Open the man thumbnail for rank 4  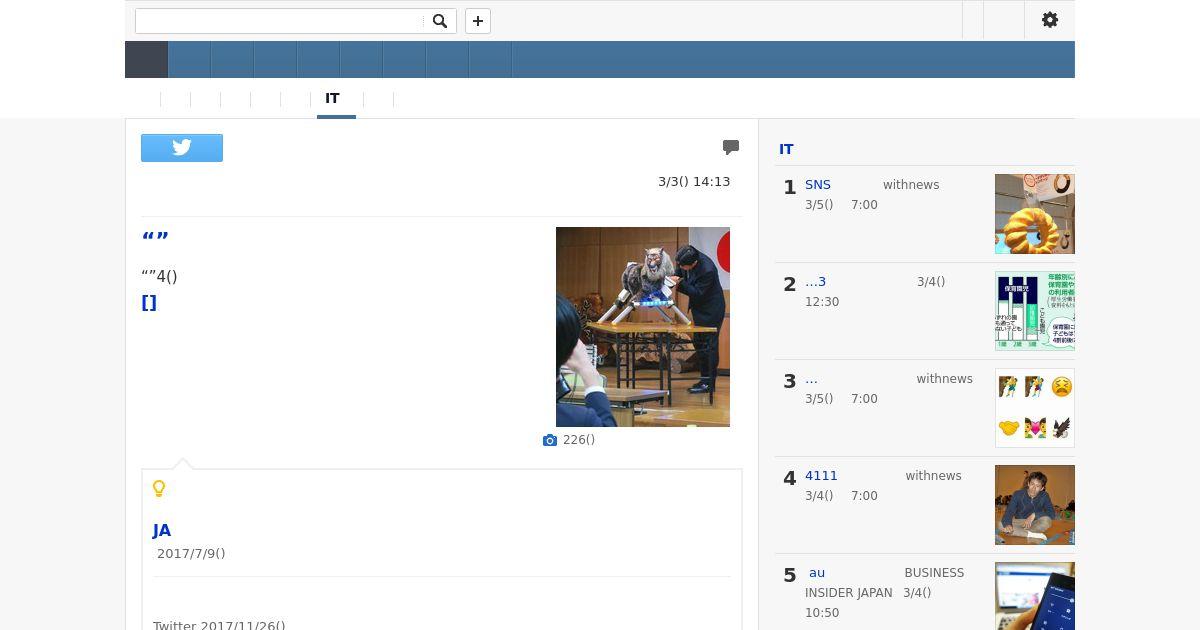click(1035, 505)
